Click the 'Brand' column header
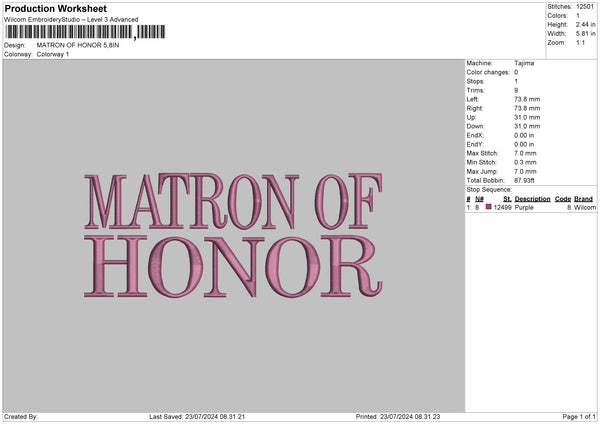The width and height of the screenshot is (600, 424). point(584,199)
